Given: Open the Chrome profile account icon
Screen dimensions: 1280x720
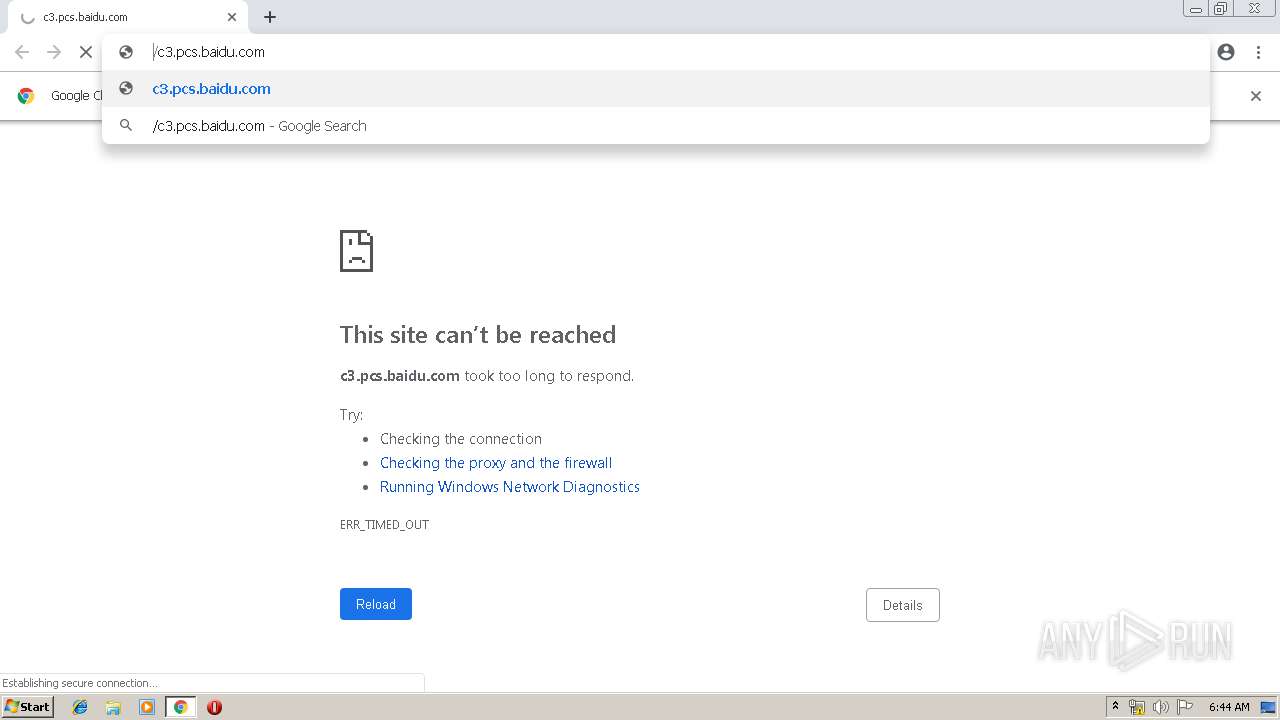Looking at the screenshot, I should click(x=1226, y=52).
